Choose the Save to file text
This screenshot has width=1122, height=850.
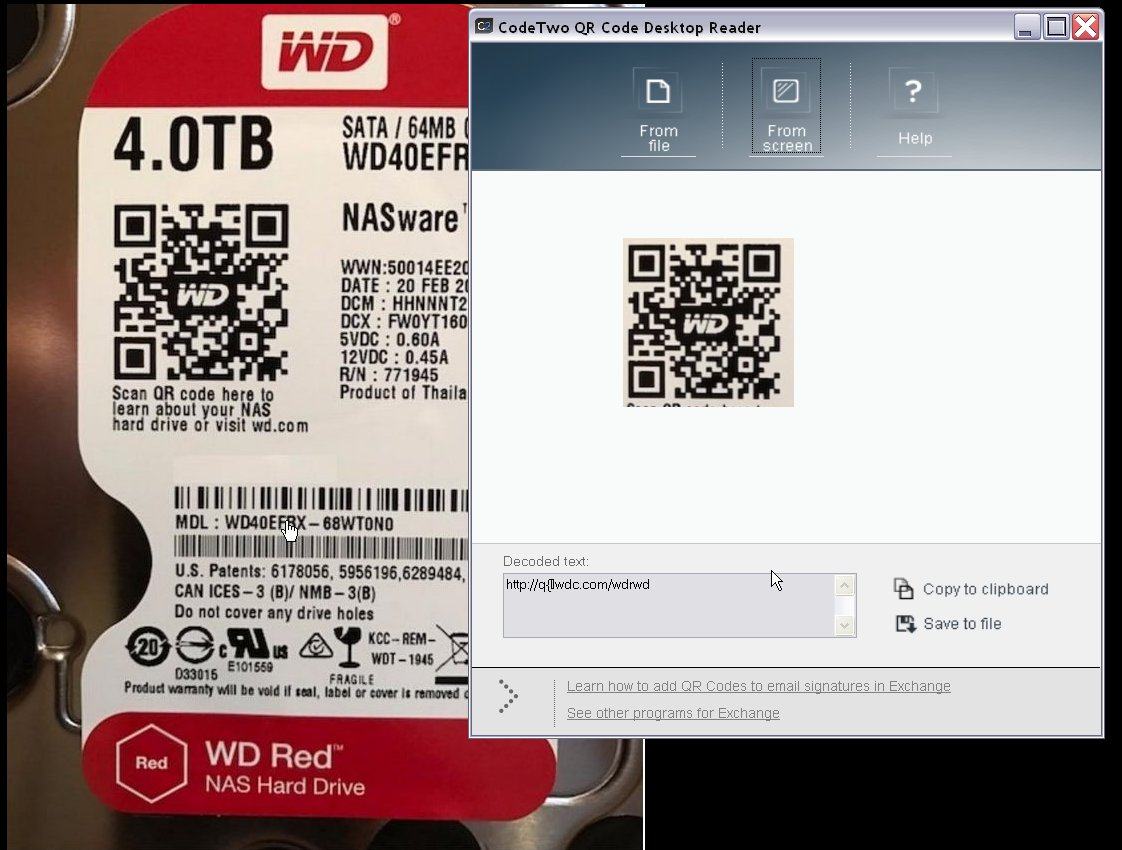(962, 624)
